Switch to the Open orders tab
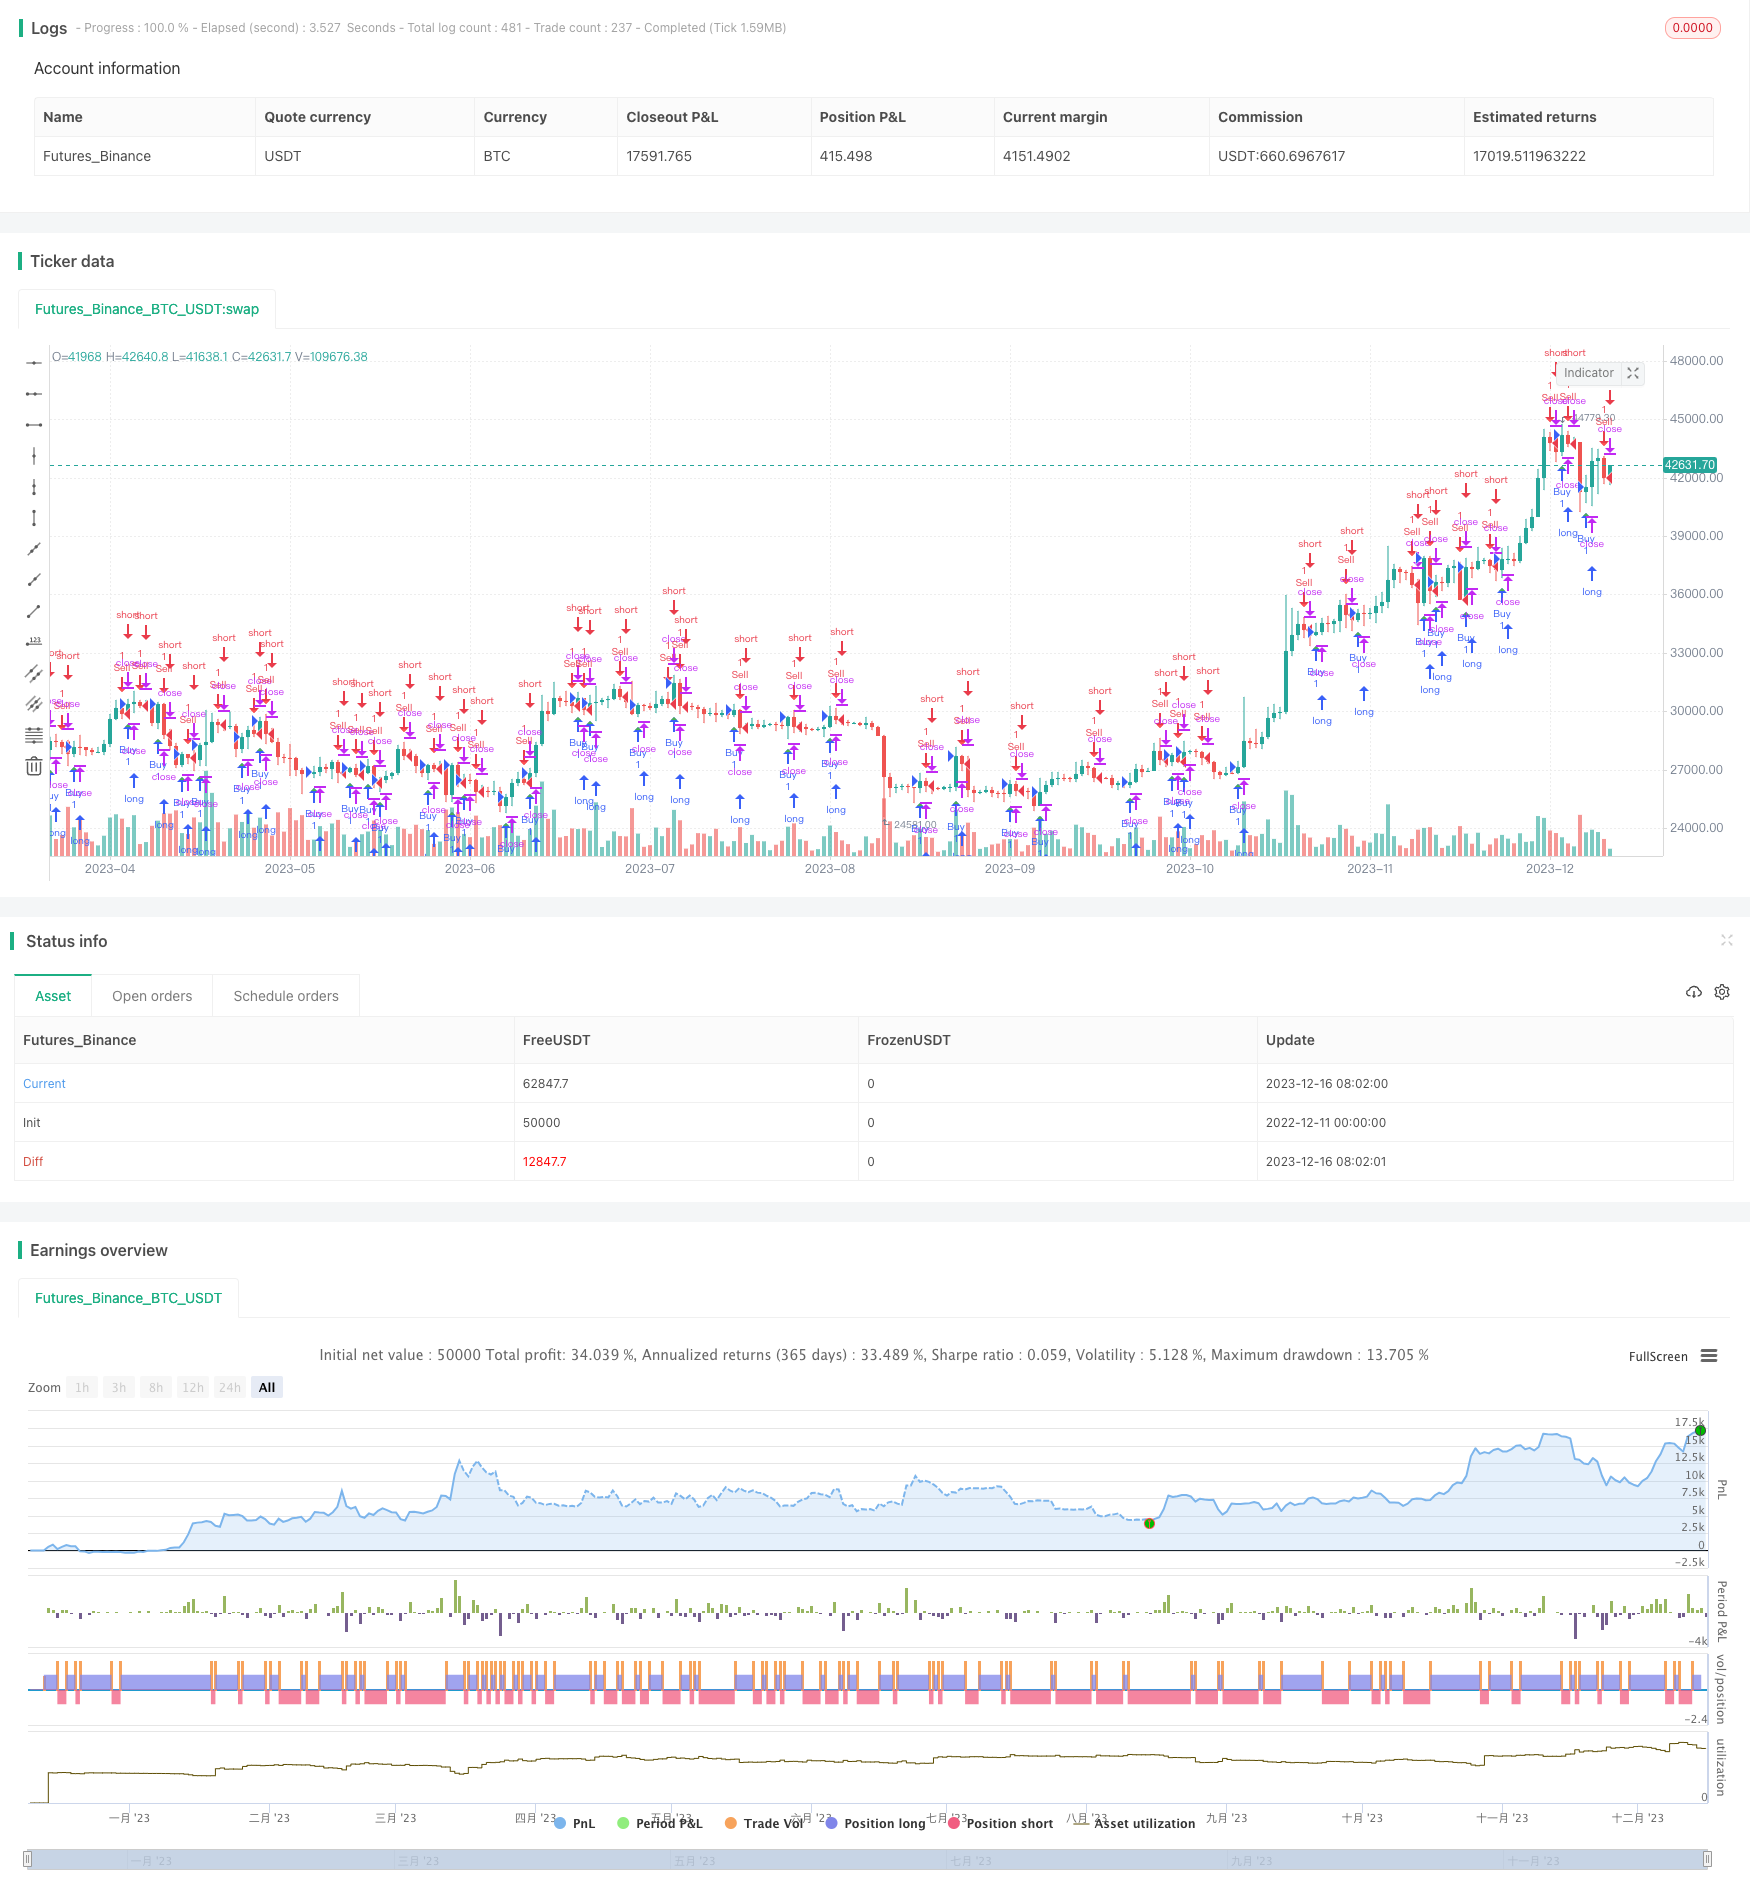 click(152, 996)
